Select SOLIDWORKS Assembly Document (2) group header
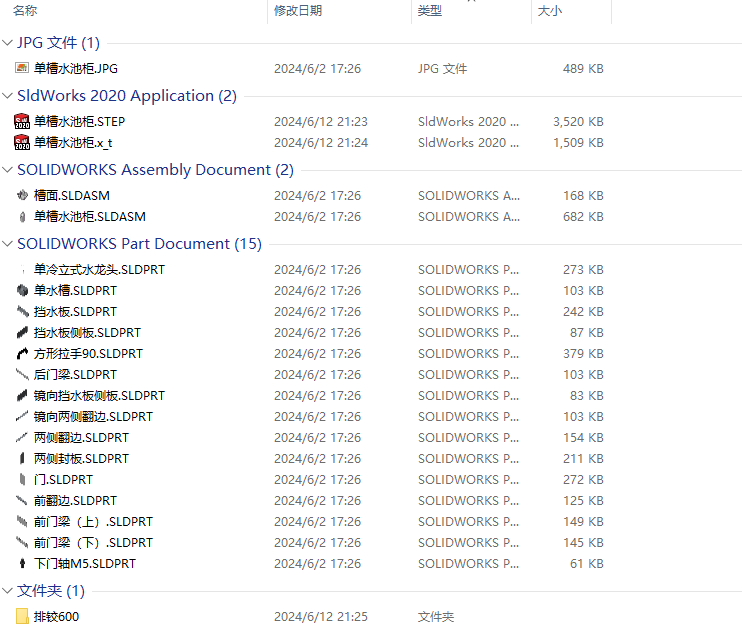The width and height of the screenshot is (742, 638). click(x=155, y=169)
